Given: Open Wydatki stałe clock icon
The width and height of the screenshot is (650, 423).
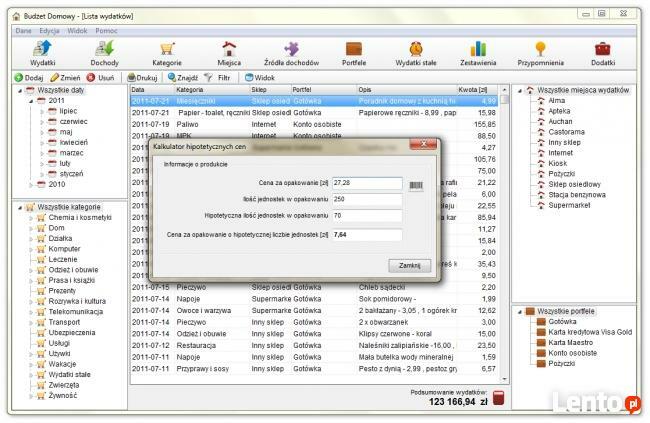Looking at the screenshot, I should [x=415, y=53].
